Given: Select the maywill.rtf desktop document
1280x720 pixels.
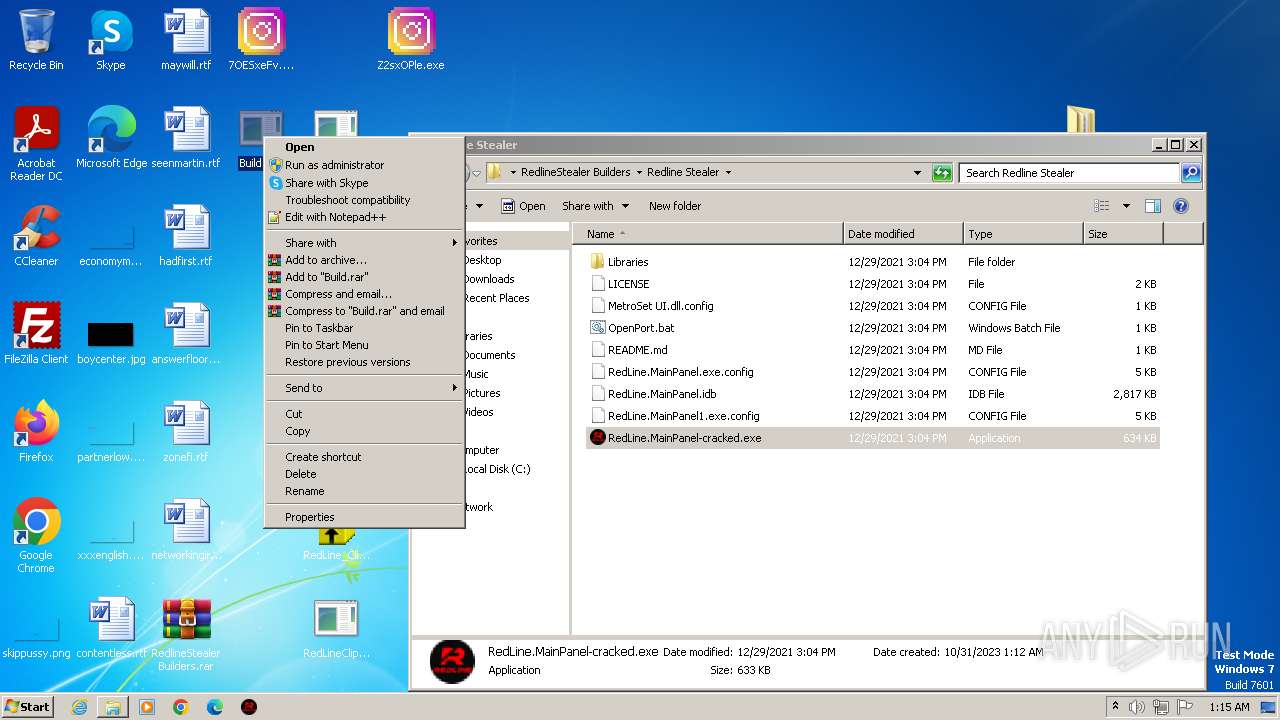Looking at the screenshot, I should coord(186,40).
